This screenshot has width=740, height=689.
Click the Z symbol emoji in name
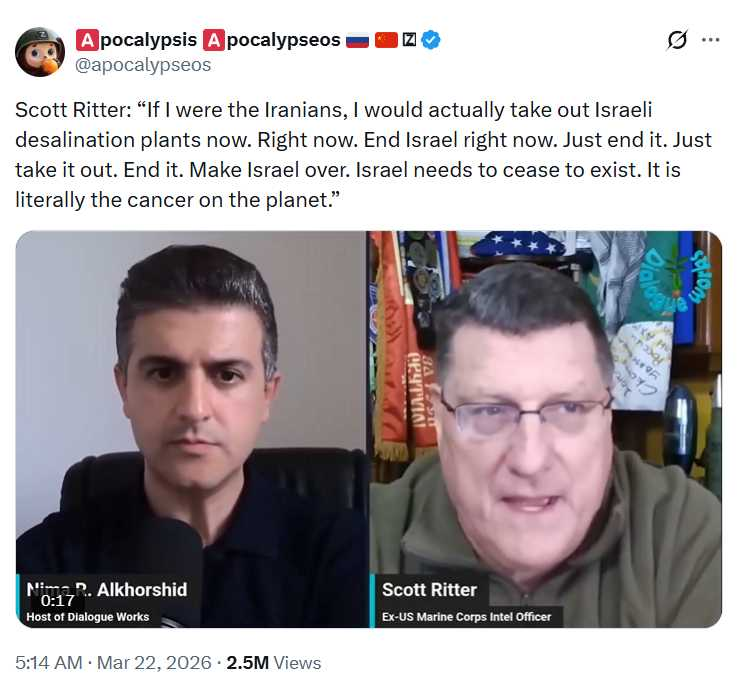(409, 40)
